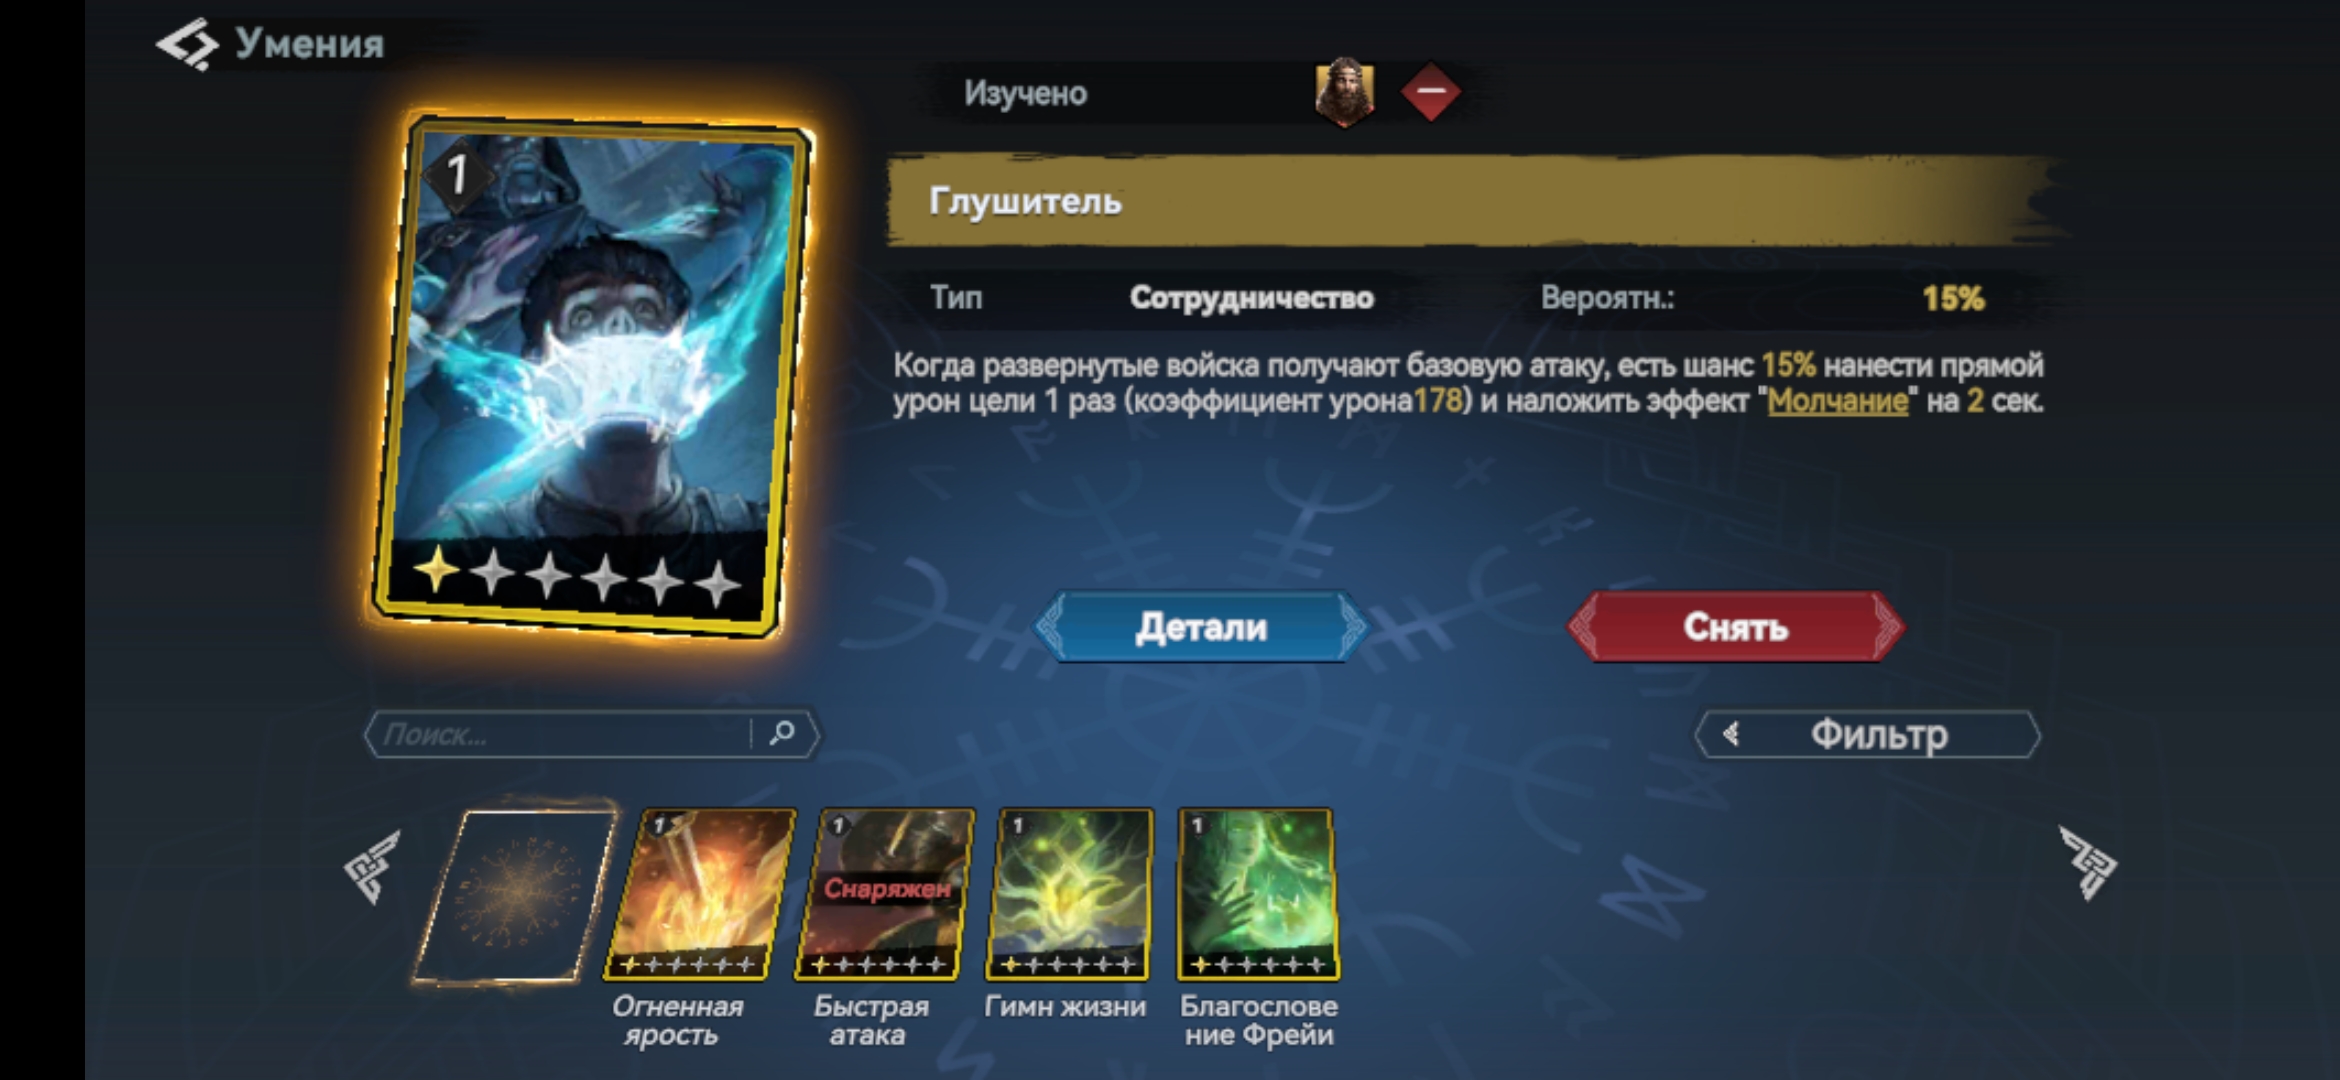The width and height of the screenshot is (2340, 1080).
Task: Tap the star rating on Глушитель card
Action: [577, 574]
